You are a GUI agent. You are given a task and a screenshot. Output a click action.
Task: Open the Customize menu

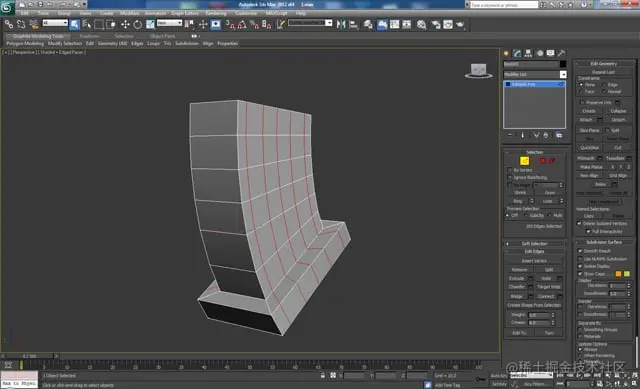pyautogui.click(x=246, y=13)
